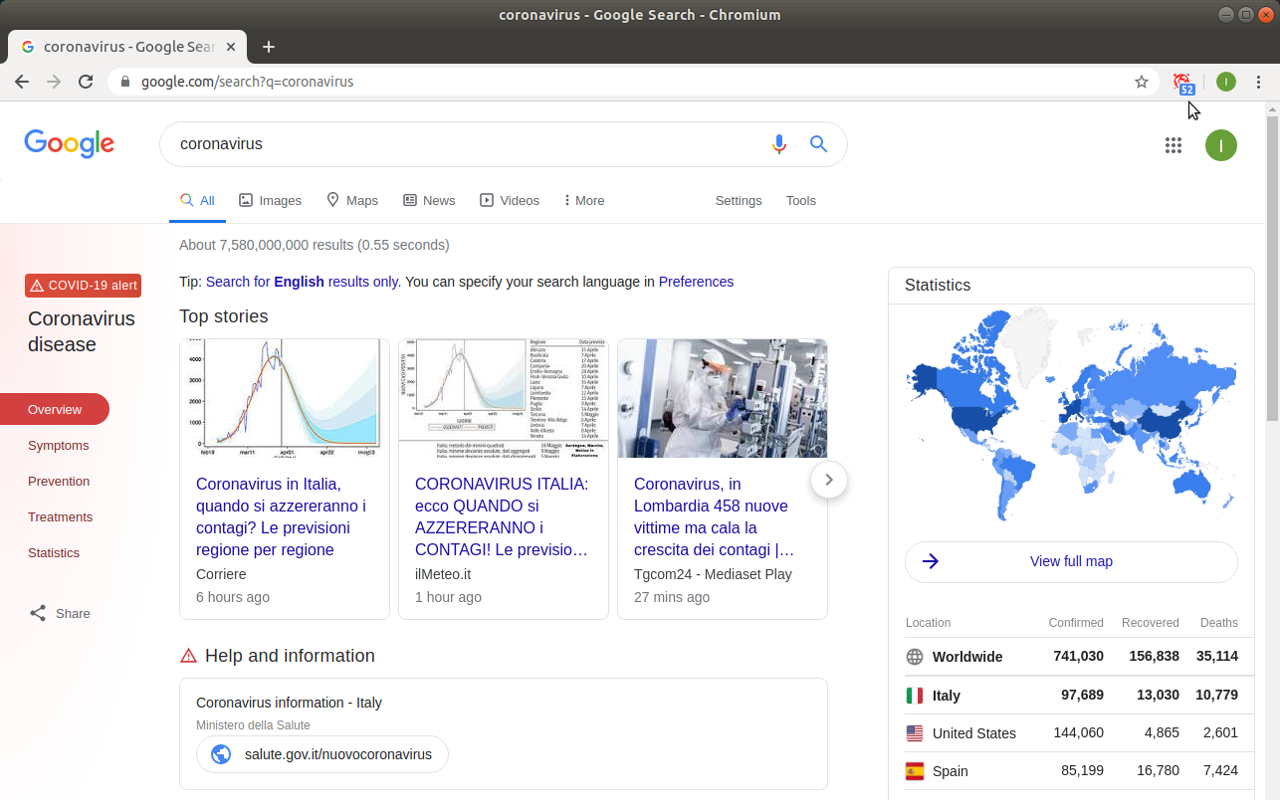Bookmark this page with star icon

[x=1142, y=82]
